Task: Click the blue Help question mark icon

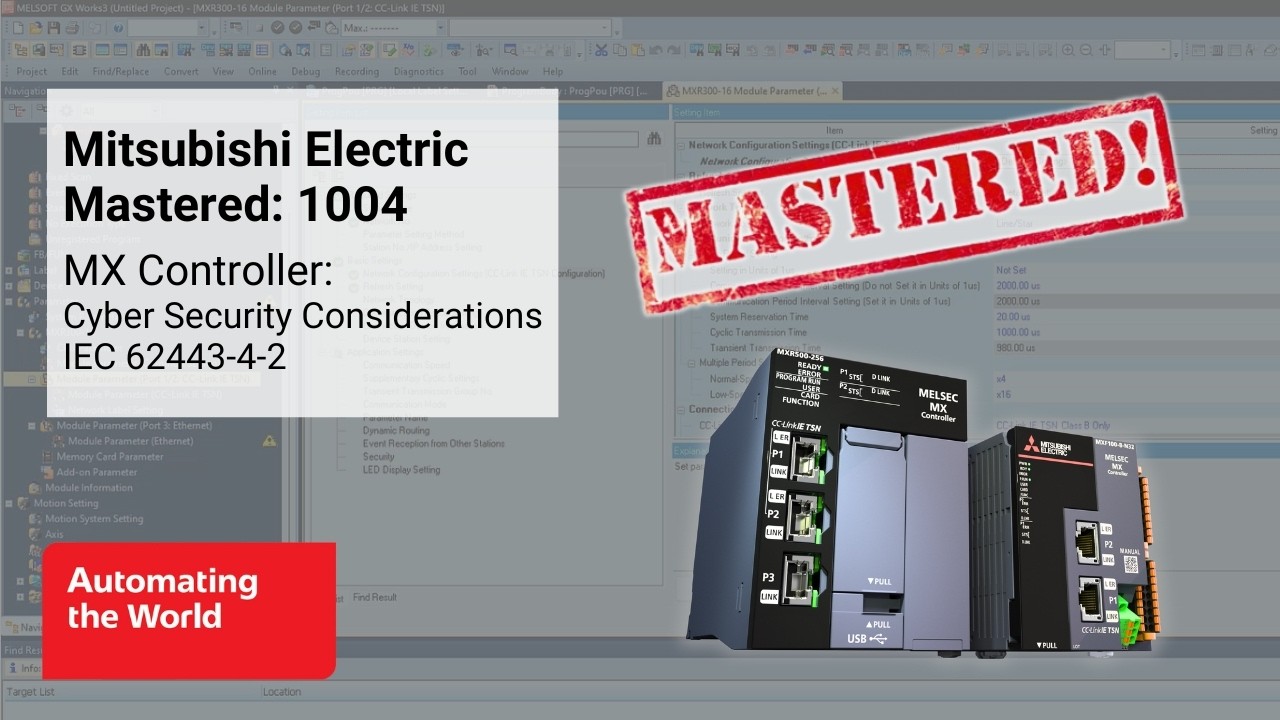Action: click(118, 27)
